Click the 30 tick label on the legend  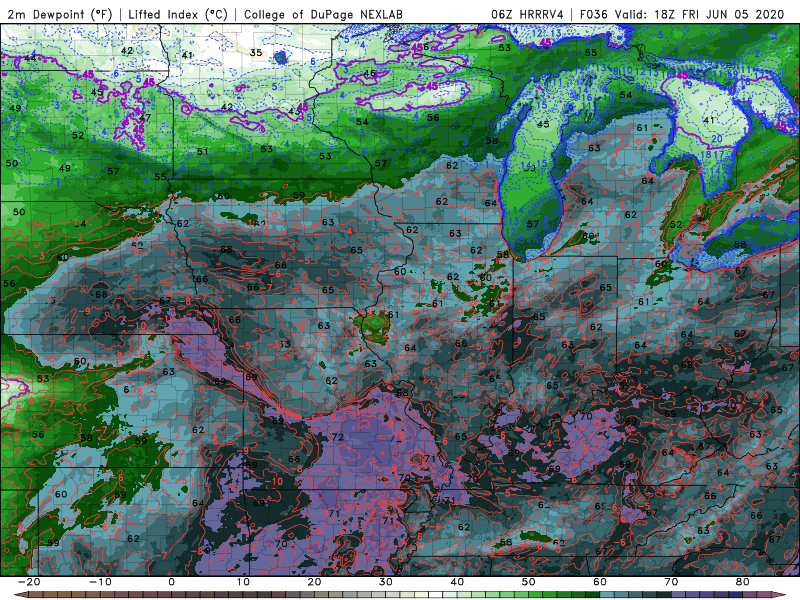click(x=386, y=582)
